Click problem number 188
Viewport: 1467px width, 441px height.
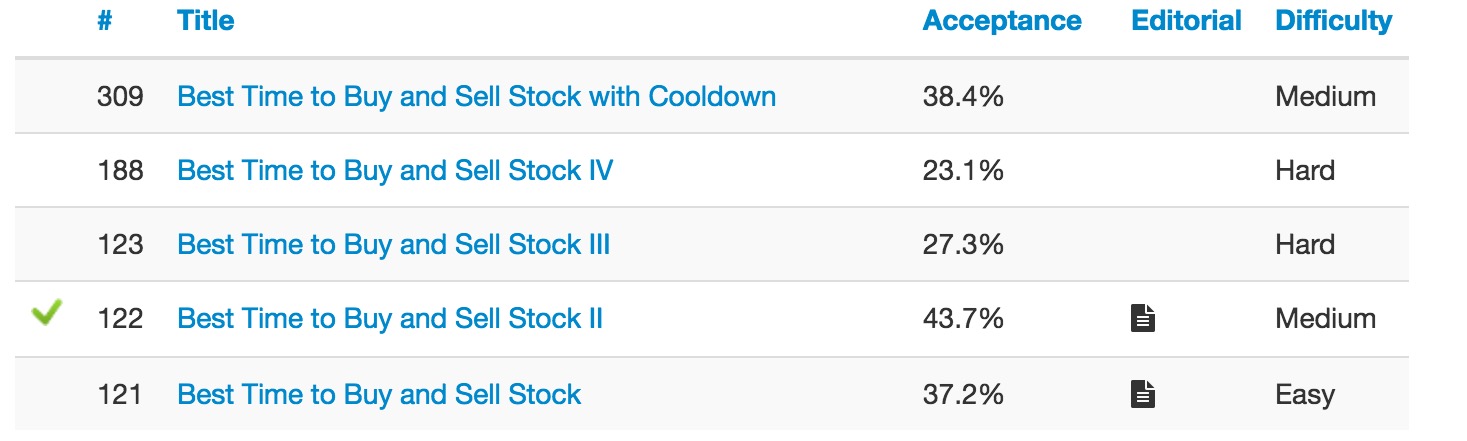tap(120, 171)
